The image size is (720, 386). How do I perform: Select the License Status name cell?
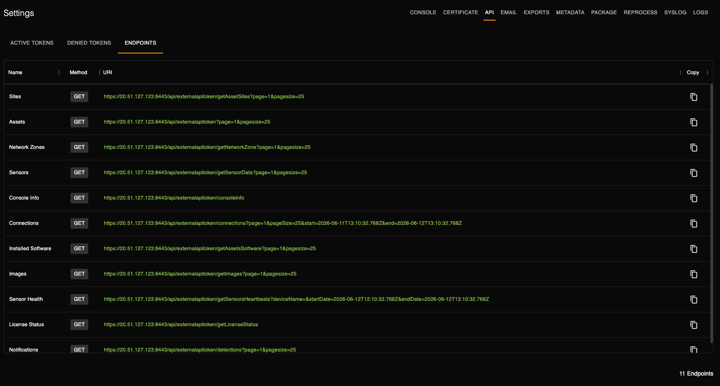[26, 324]
